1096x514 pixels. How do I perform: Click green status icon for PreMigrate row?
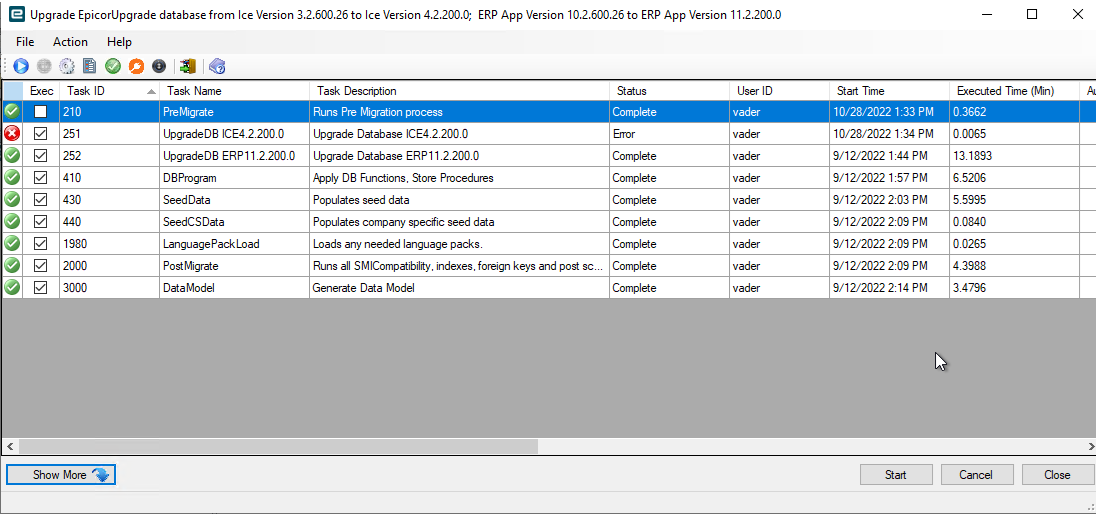click(12, 111)
